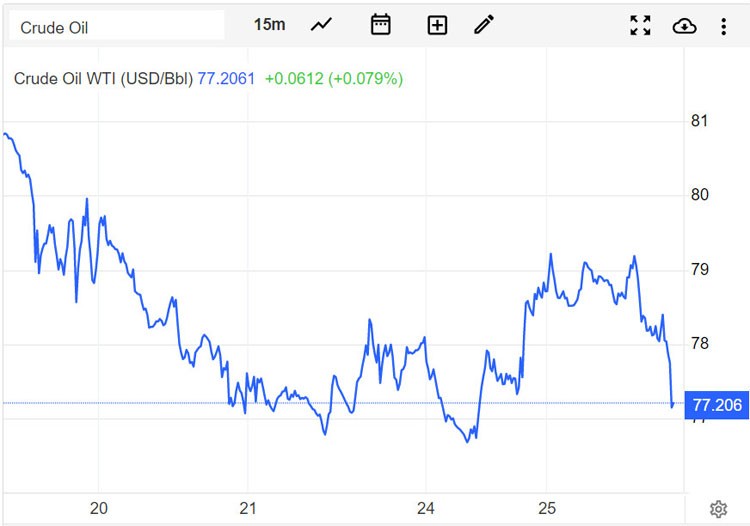This screenshot has height=526, width=750.
Task: Expand chart to fullscreen
Action: (x=640, y=26)
